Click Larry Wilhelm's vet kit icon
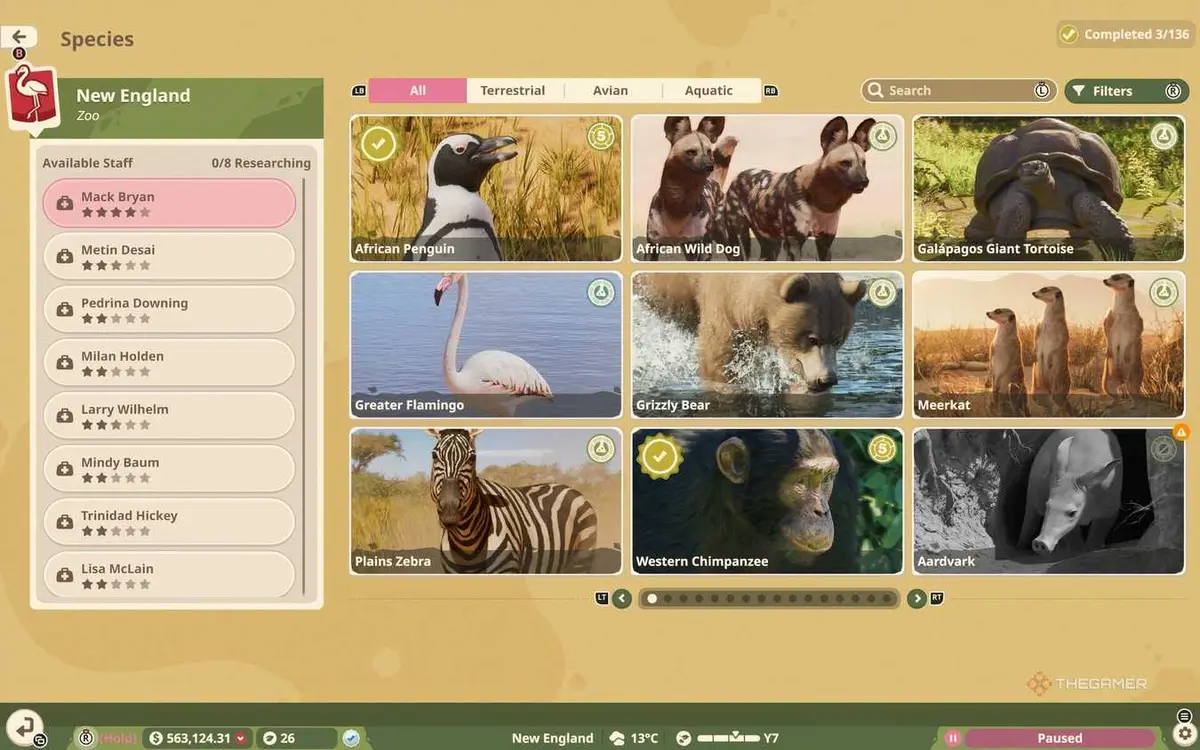 [65, 415]
